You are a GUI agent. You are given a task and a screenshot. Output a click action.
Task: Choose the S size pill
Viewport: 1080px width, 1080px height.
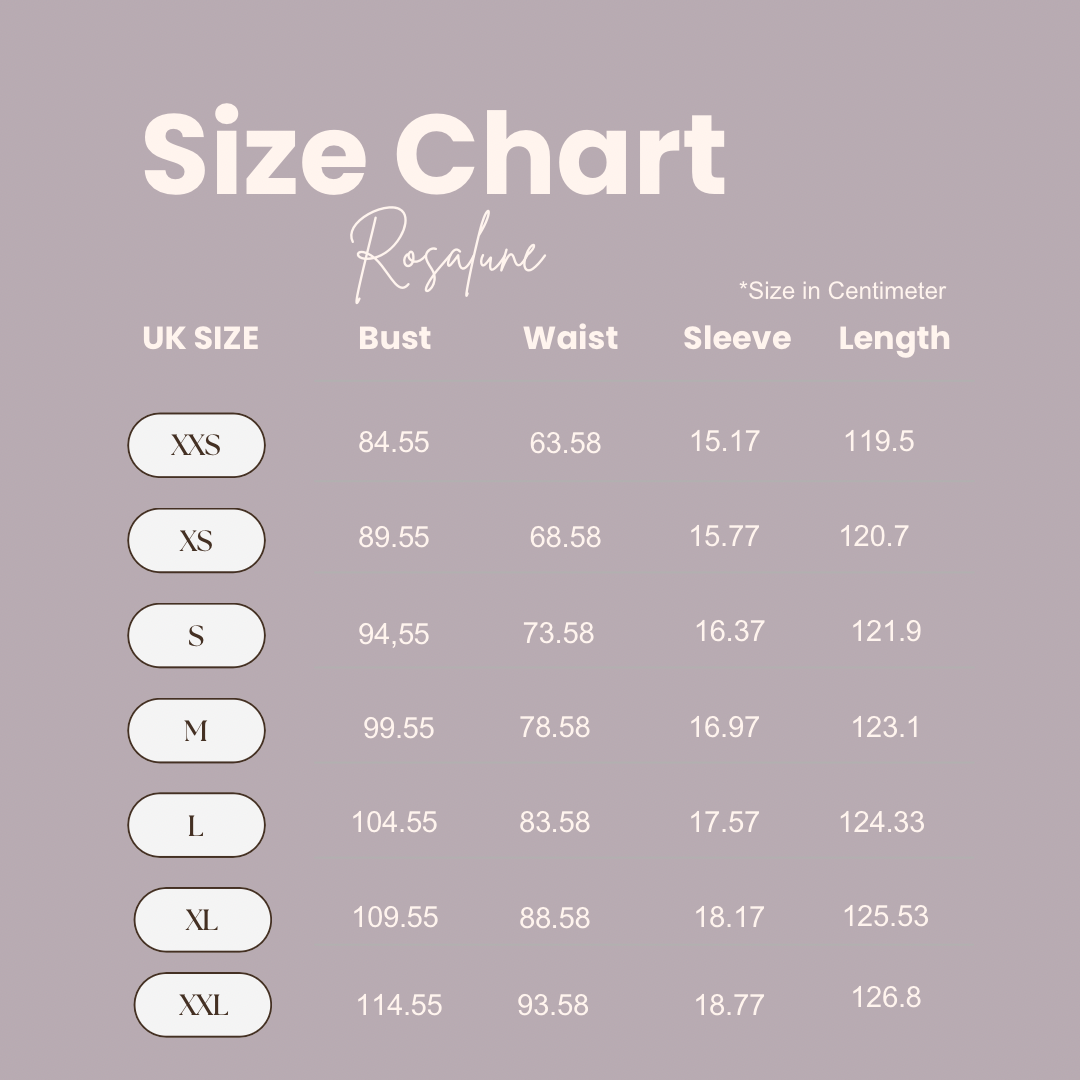[x=196, y=635]
